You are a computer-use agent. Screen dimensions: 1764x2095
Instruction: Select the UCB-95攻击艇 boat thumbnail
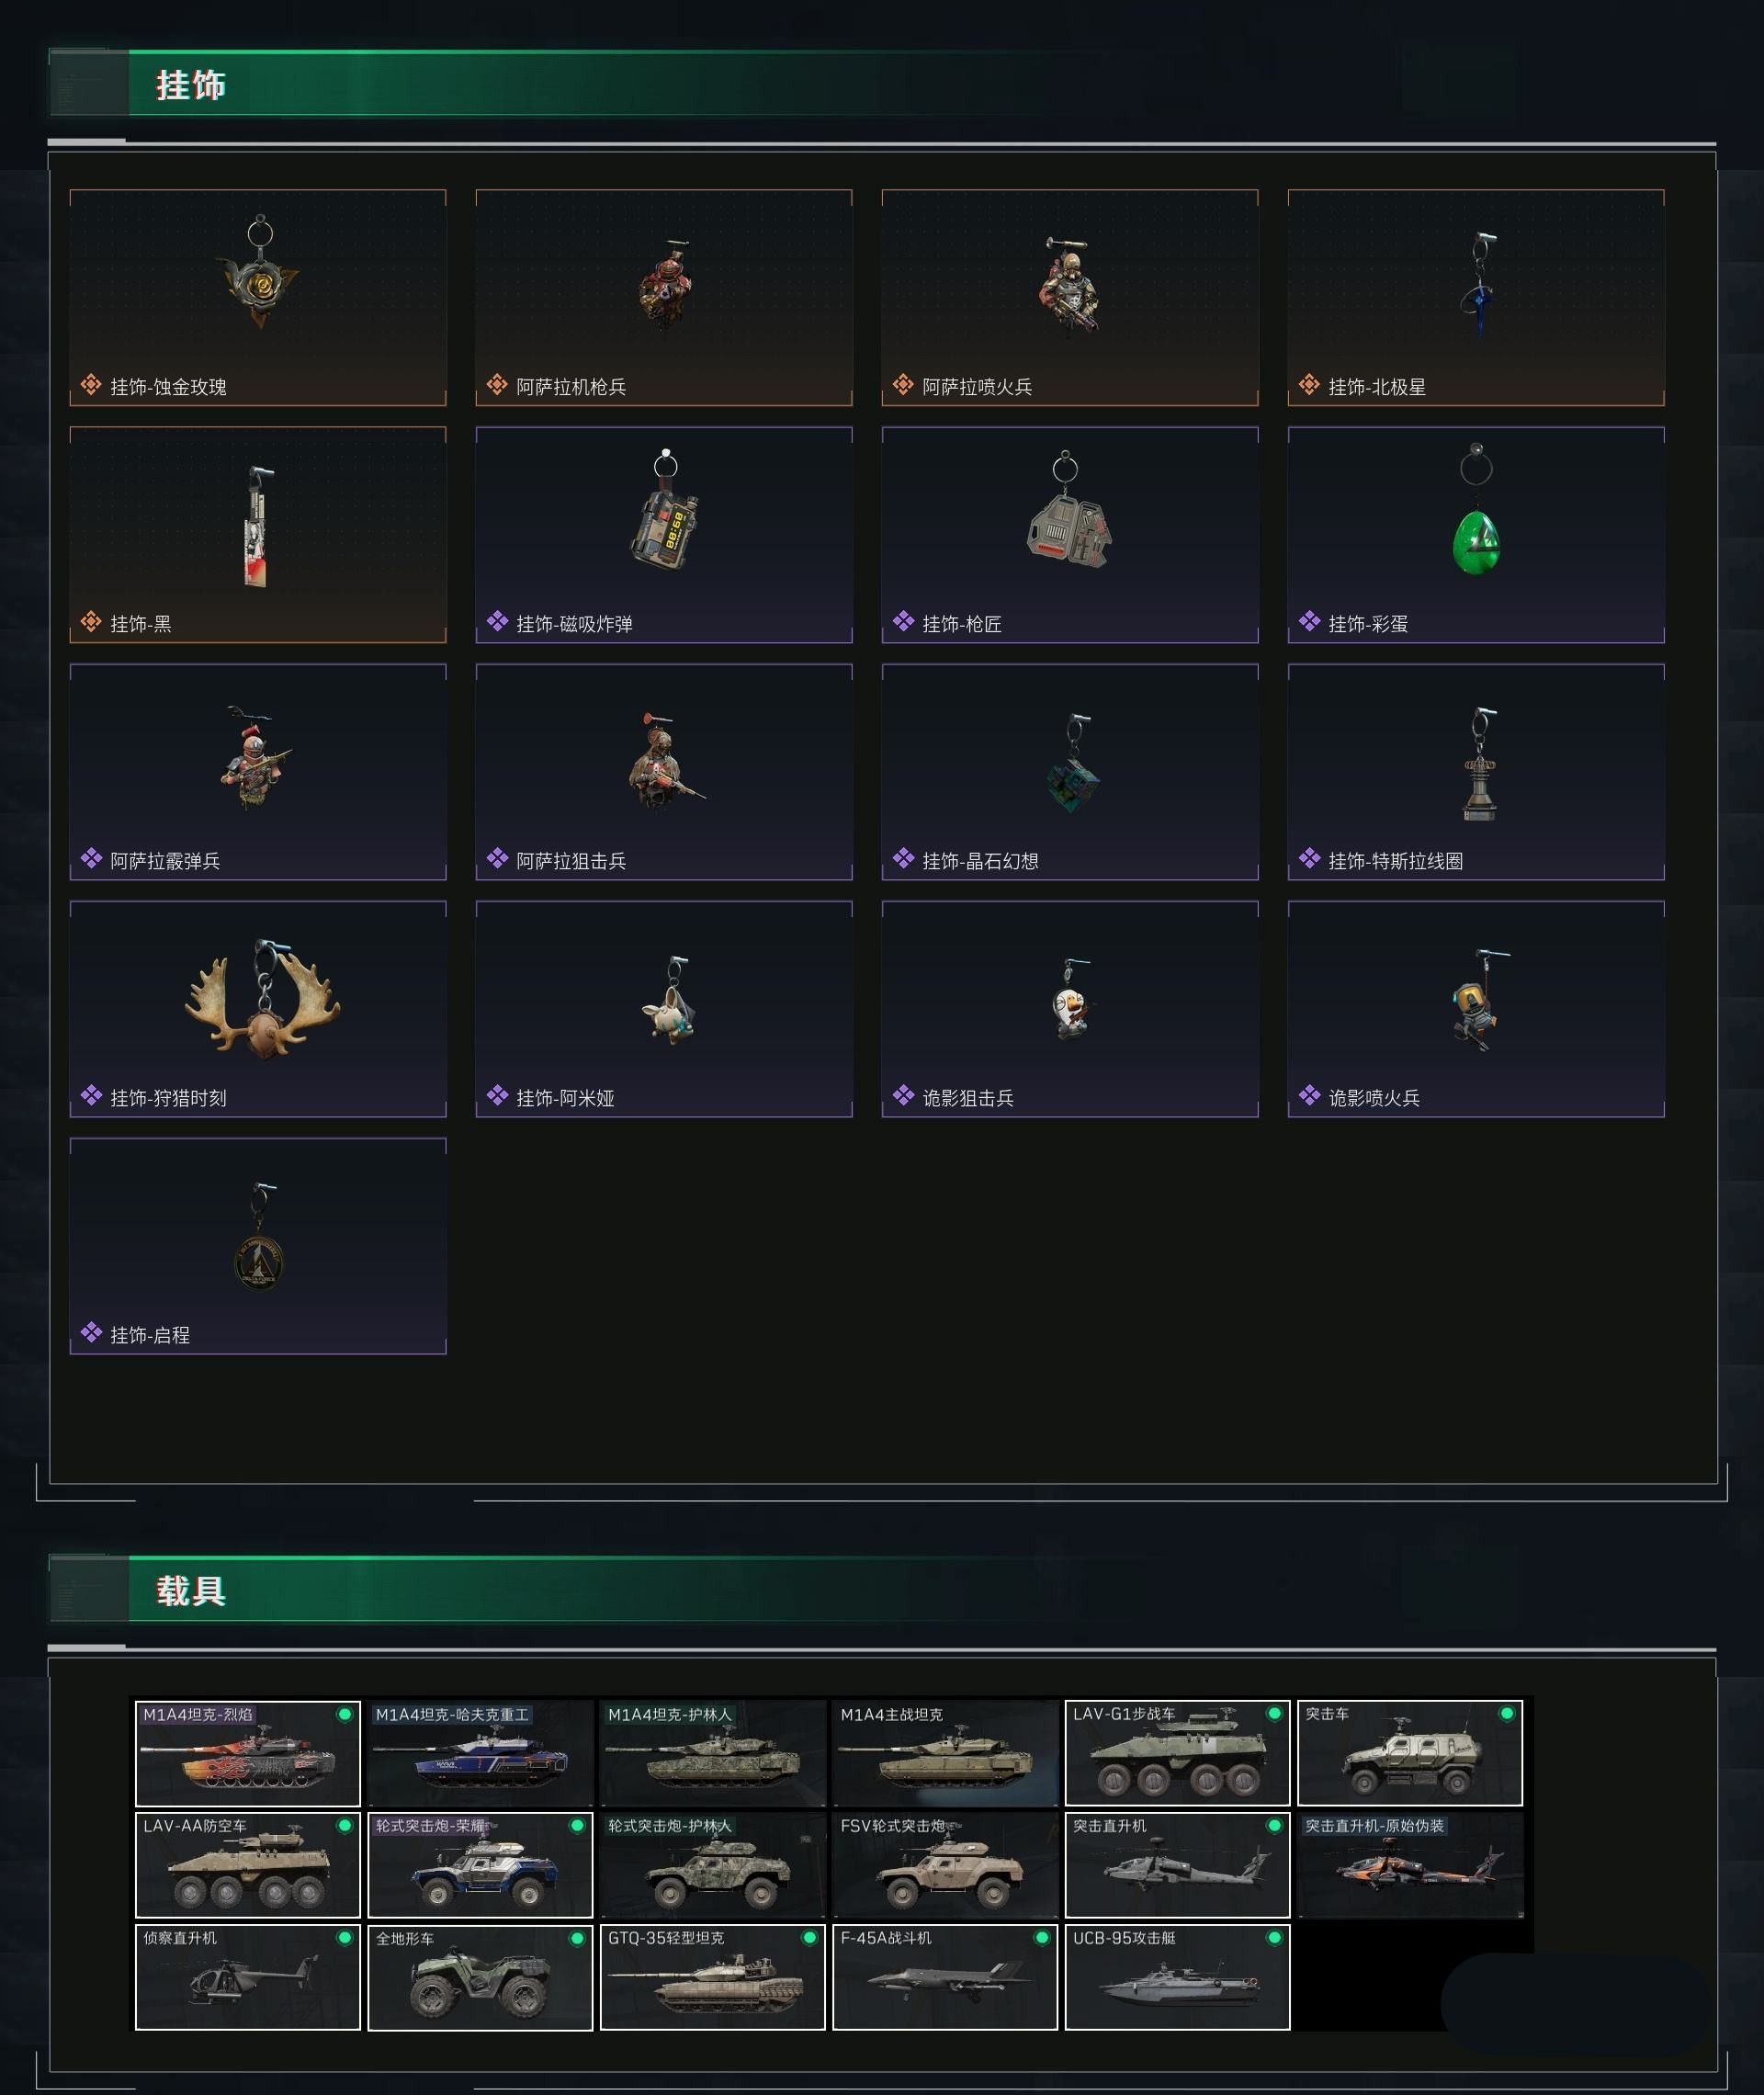tap(1177, 1977)
